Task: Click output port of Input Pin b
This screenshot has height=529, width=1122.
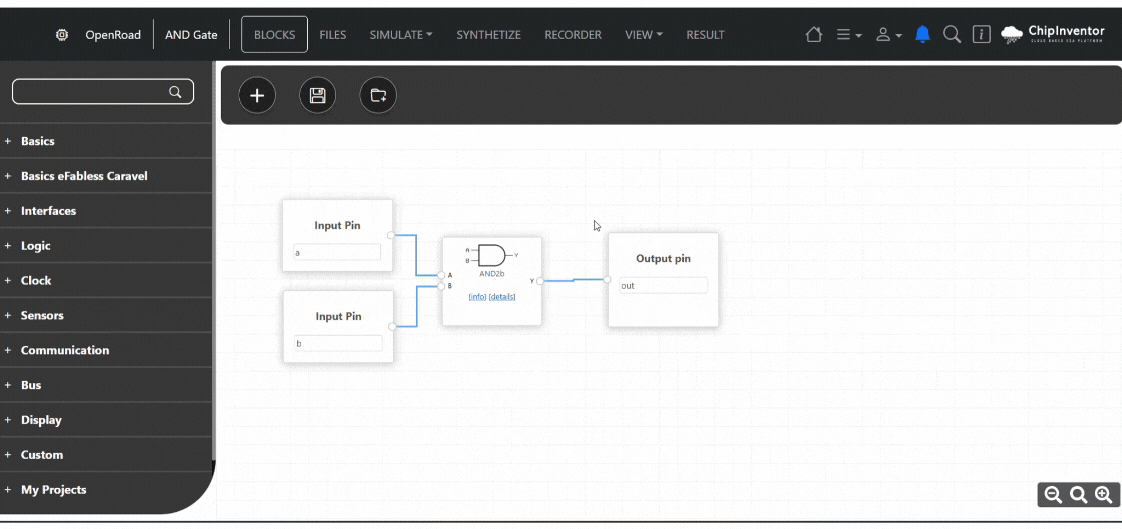Action: pyautogui.click(x=392, y=326)
